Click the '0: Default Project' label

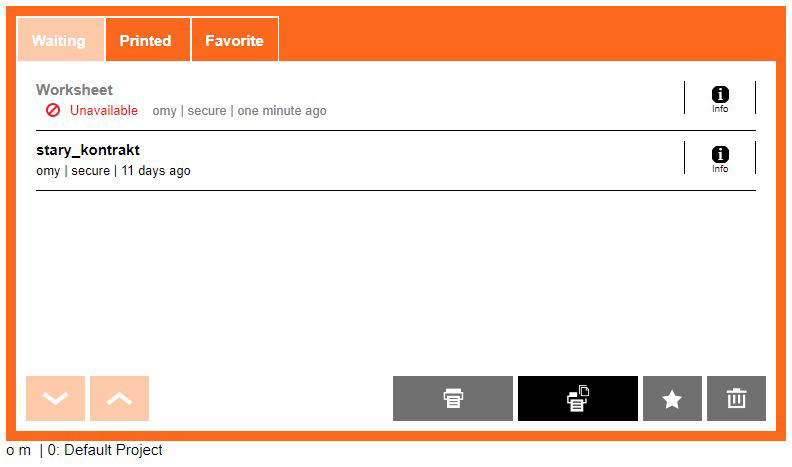[105, 451]
